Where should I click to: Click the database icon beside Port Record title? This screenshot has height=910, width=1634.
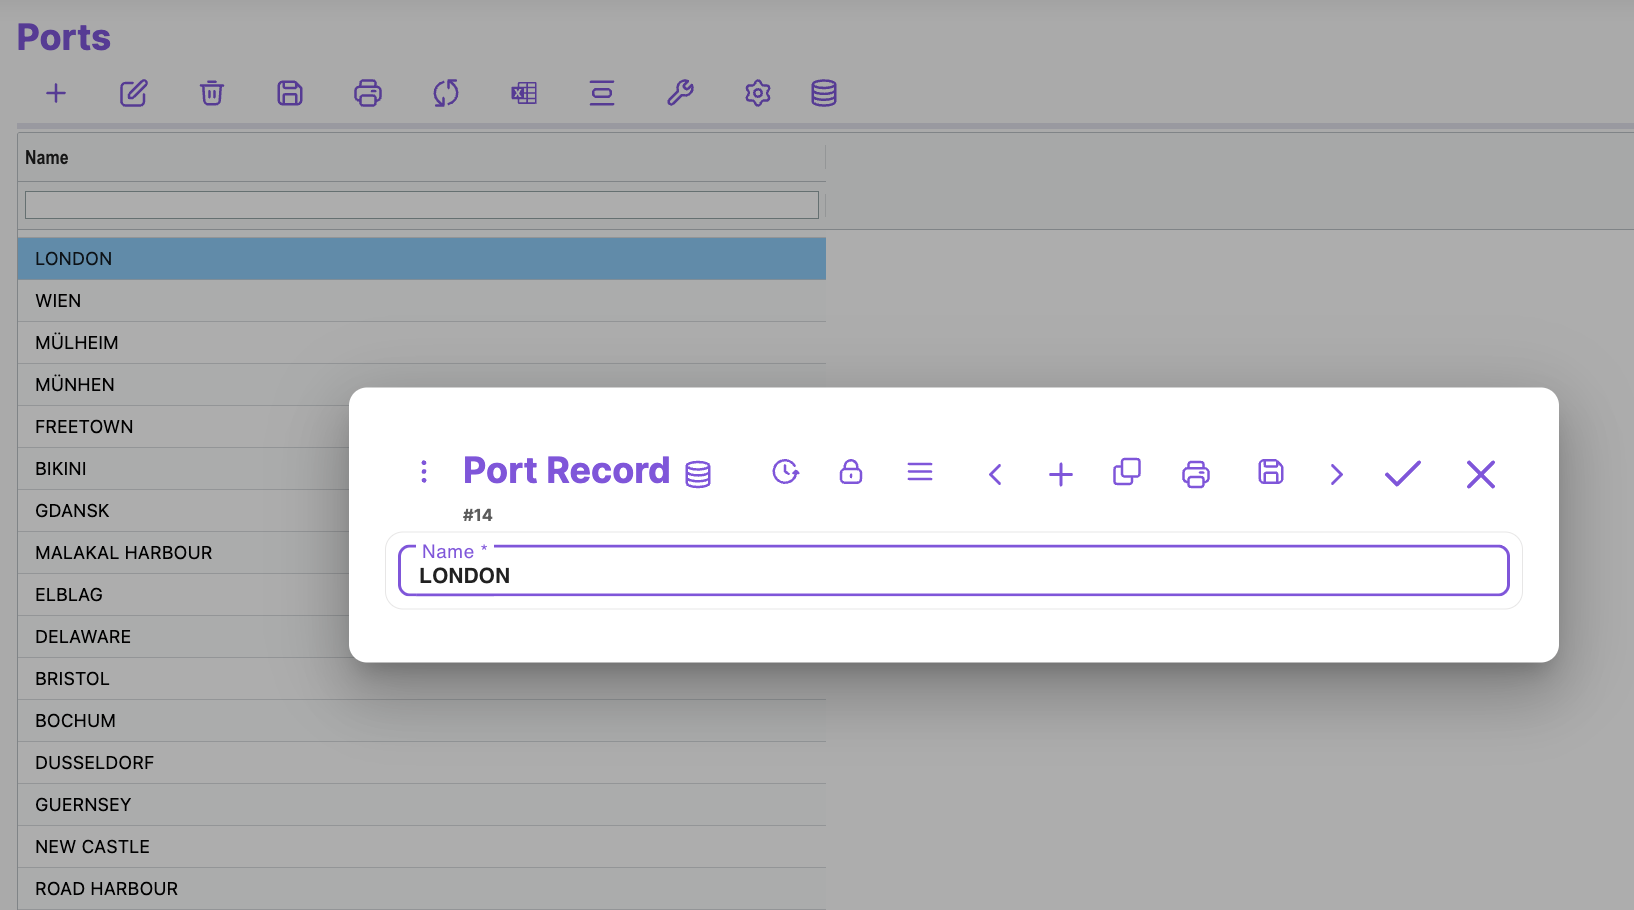[x=698, y=474]
